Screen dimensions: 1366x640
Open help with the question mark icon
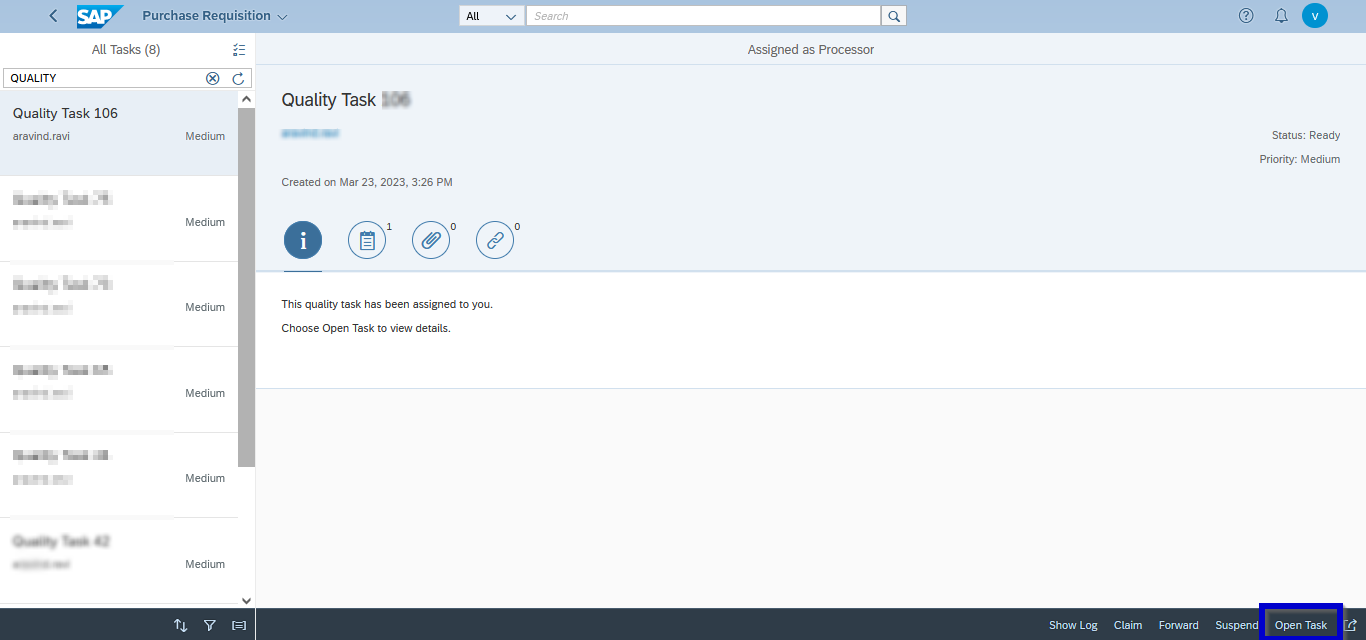1245,15
